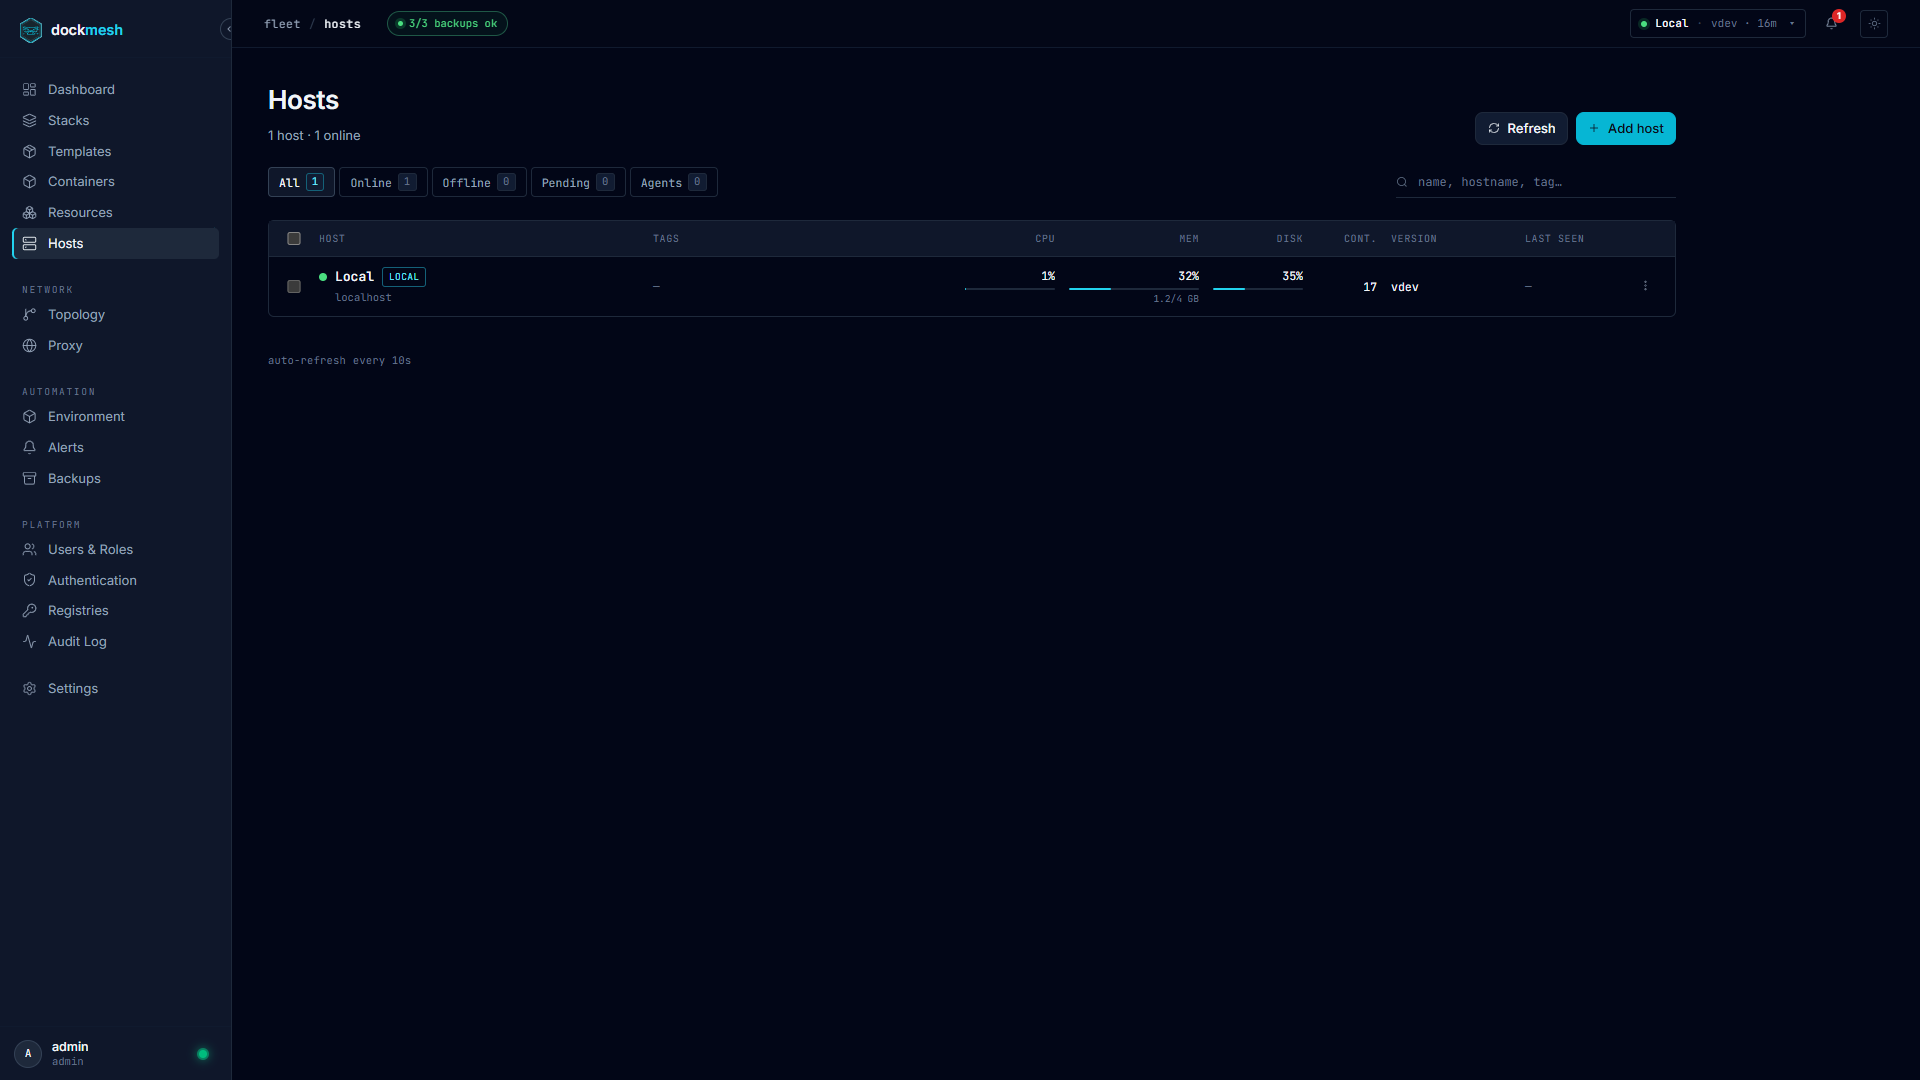This screenshot has height=1080, width=1920.
Task: Click the Proxy globe icon
Action: pyautogui.click(x=30, y=345)
